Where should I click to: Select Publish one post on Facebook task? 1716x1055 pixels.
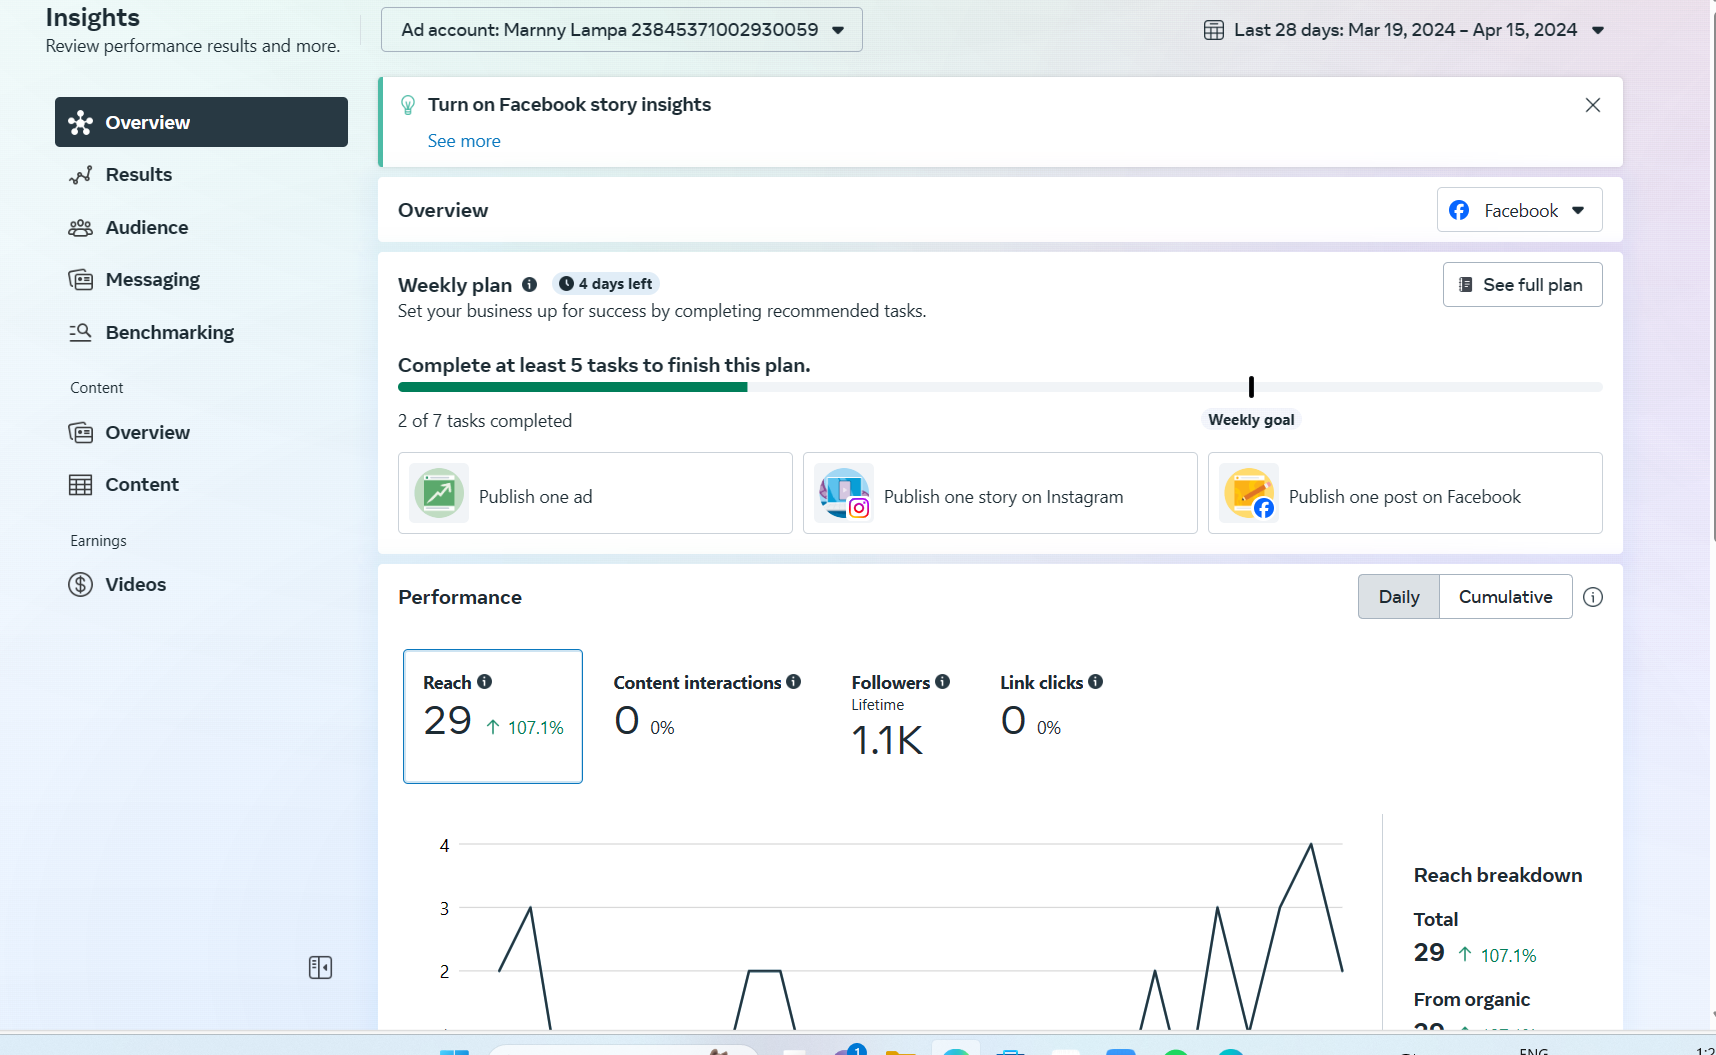click(x=1405, y=493)
